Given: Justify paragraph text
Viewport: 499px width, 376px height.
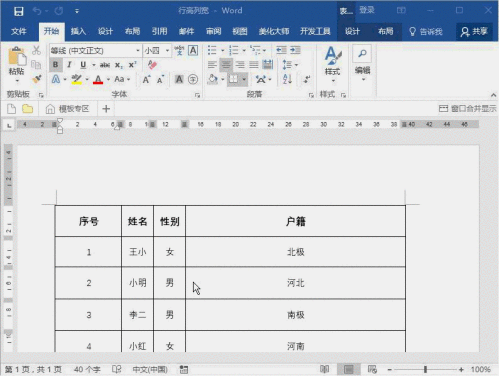Looking at the screenshot, I should (x=254, y=65).
